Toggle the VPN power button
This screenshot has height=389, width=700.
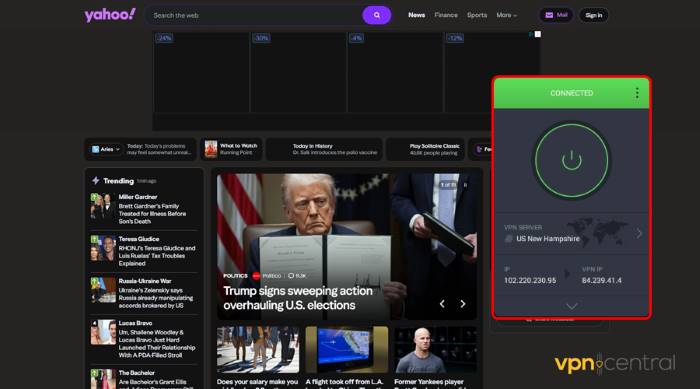pyautogui.click(x=571, y=160)
